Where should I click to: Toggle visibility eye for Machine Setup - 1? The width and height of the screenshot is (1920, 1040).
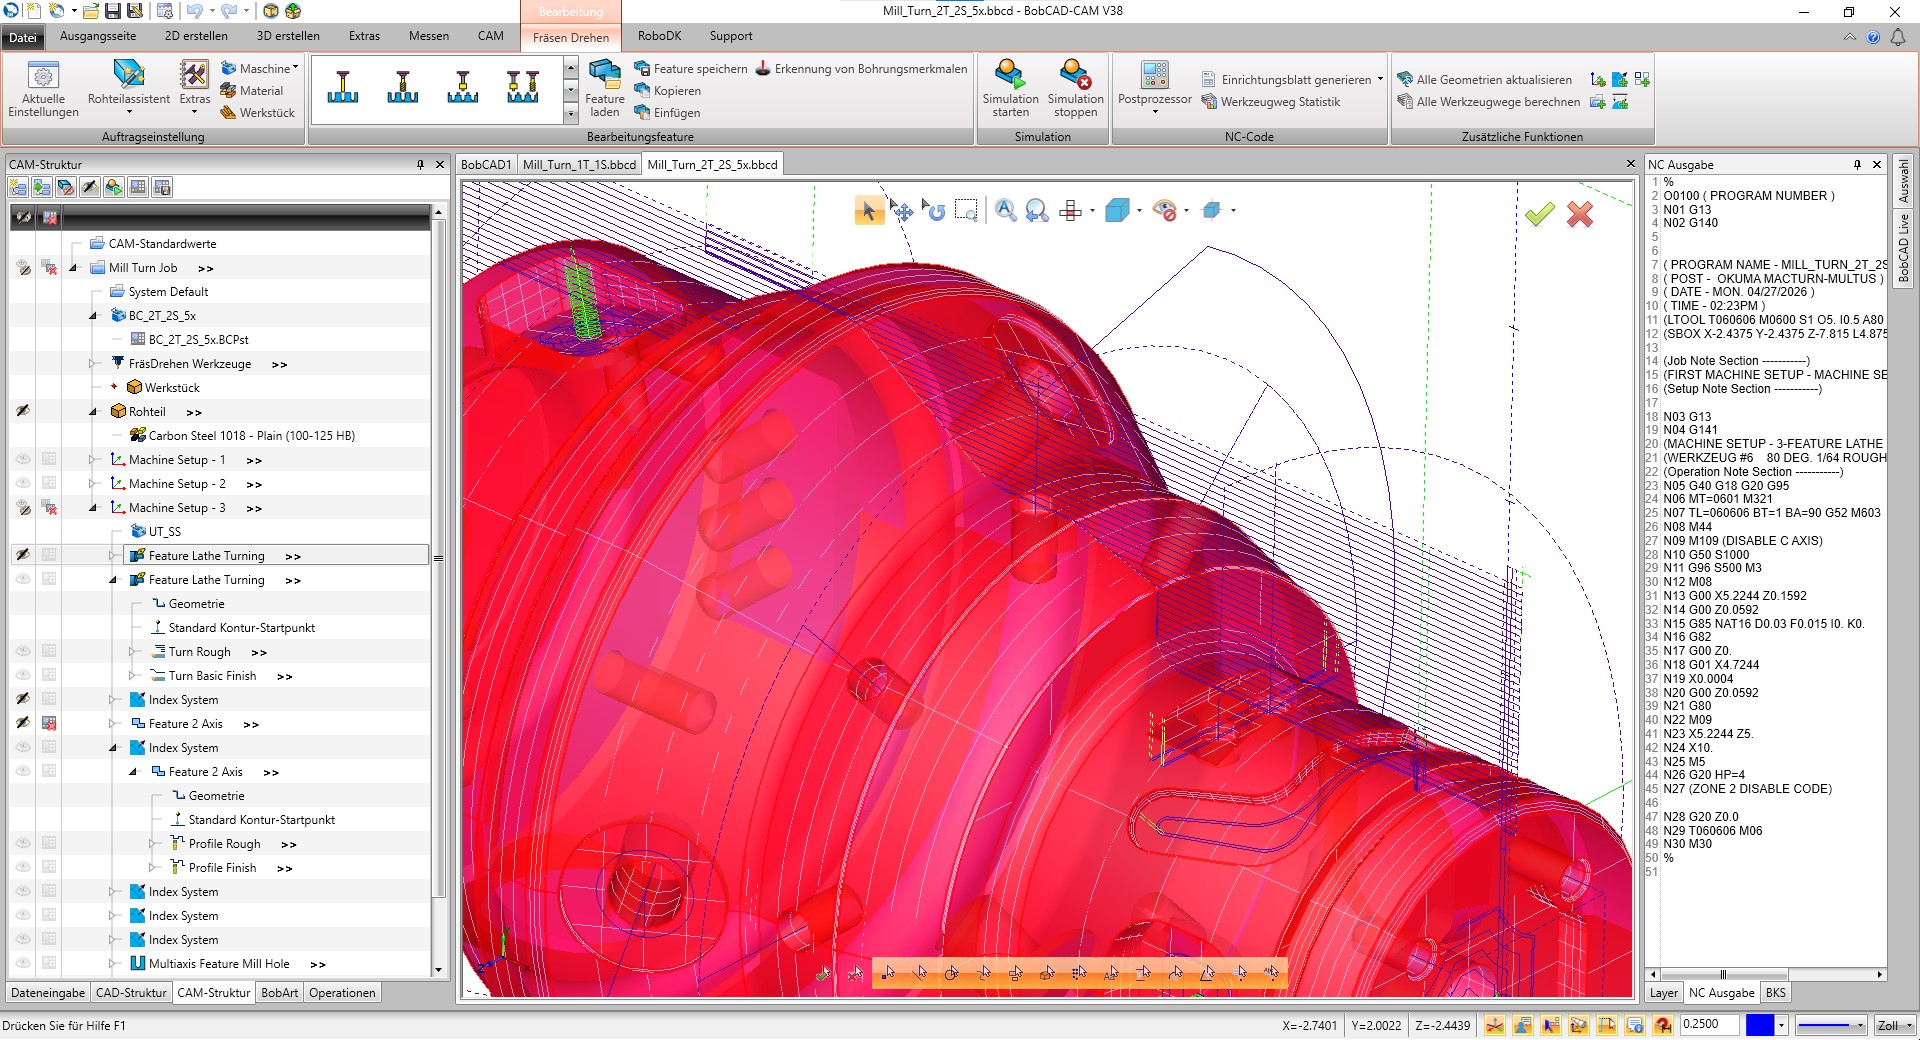click(x=22, y=459)
